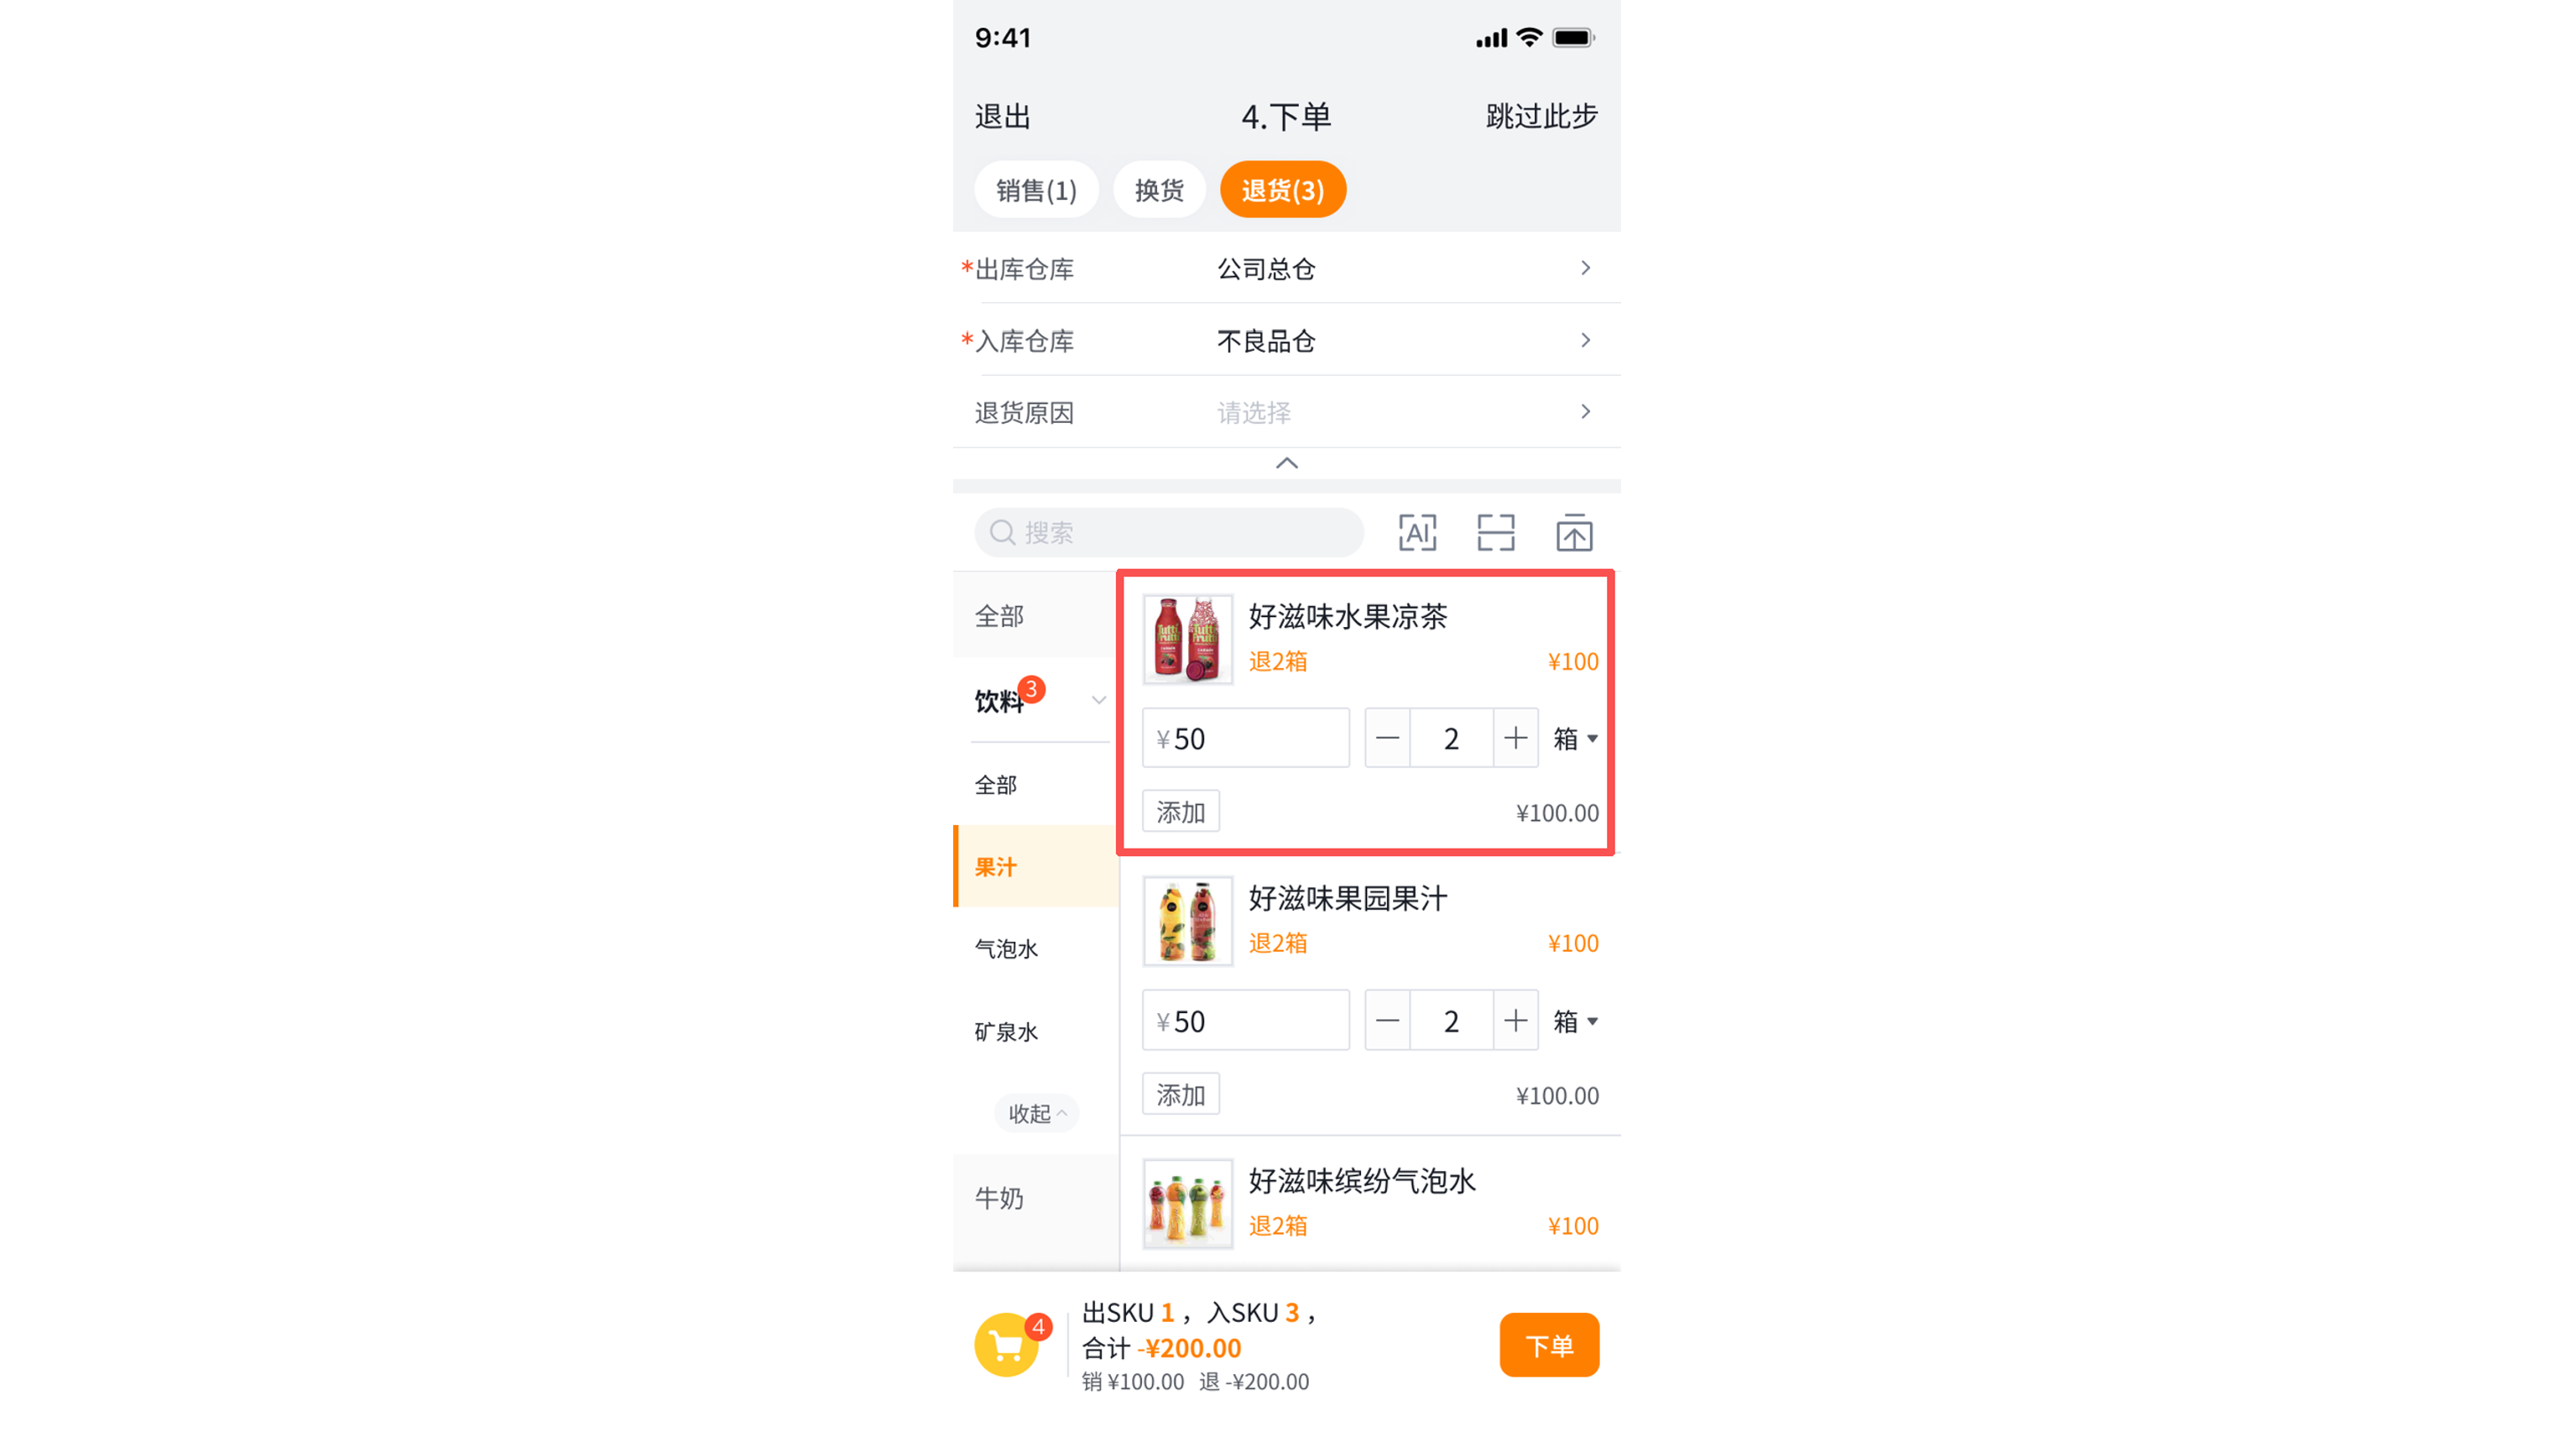Click 跳过此步 to skip this step
Screen dimensions: 2576x1442
pos(1541,116)
